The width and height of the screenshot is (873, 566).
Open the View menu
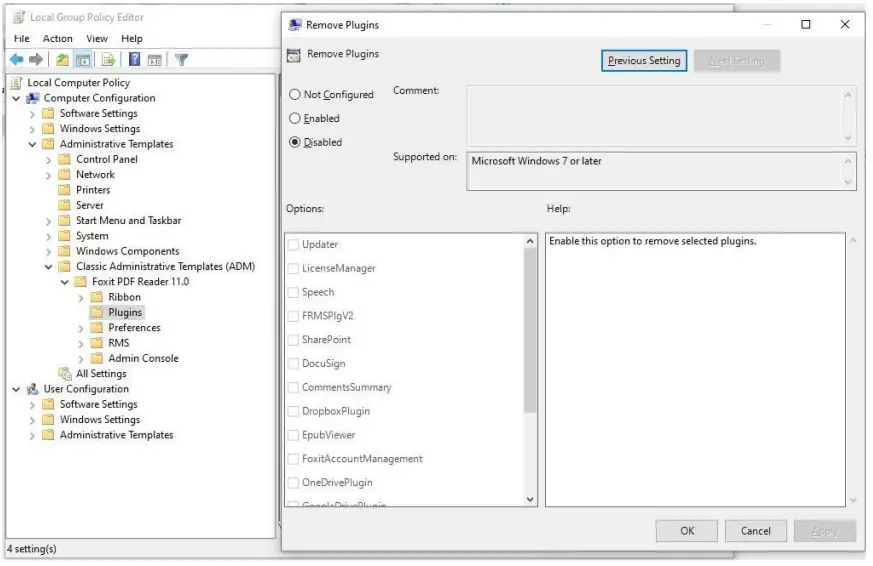[97, 39]
